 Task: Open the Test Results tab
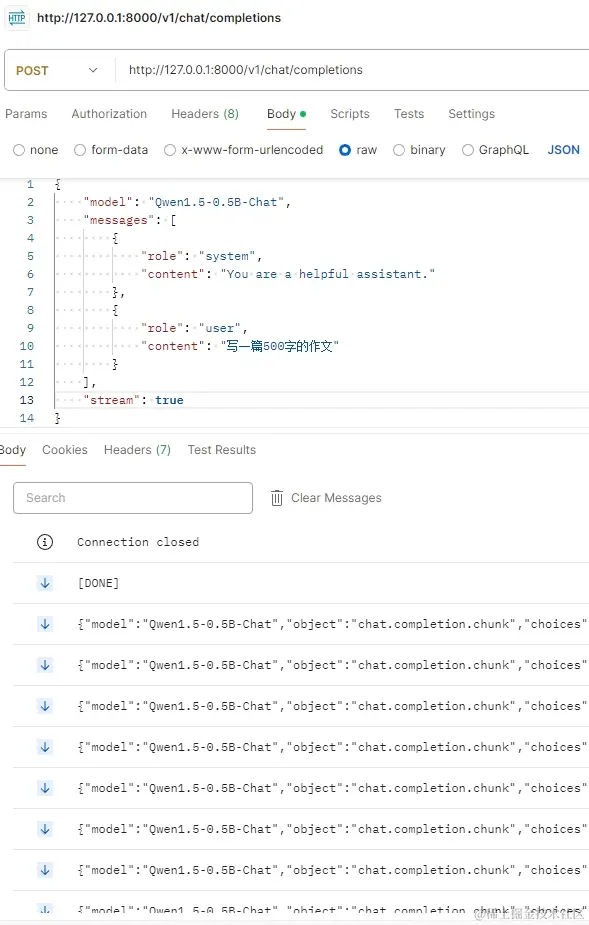point(221,449)
